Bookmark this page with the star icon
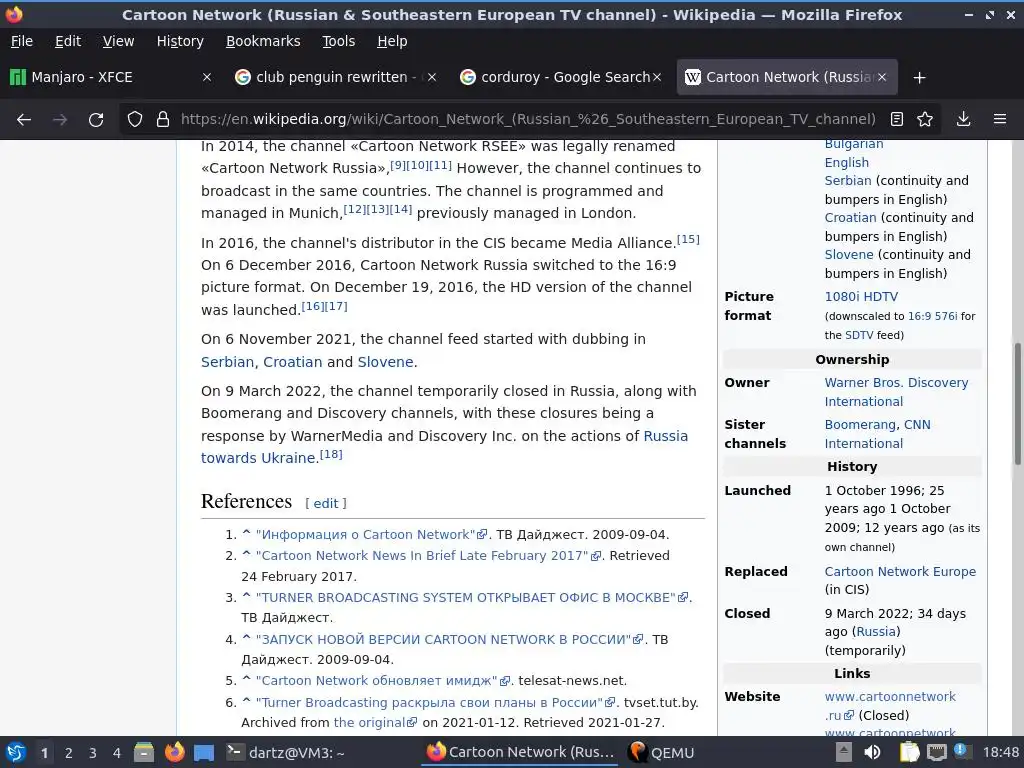 925,119
